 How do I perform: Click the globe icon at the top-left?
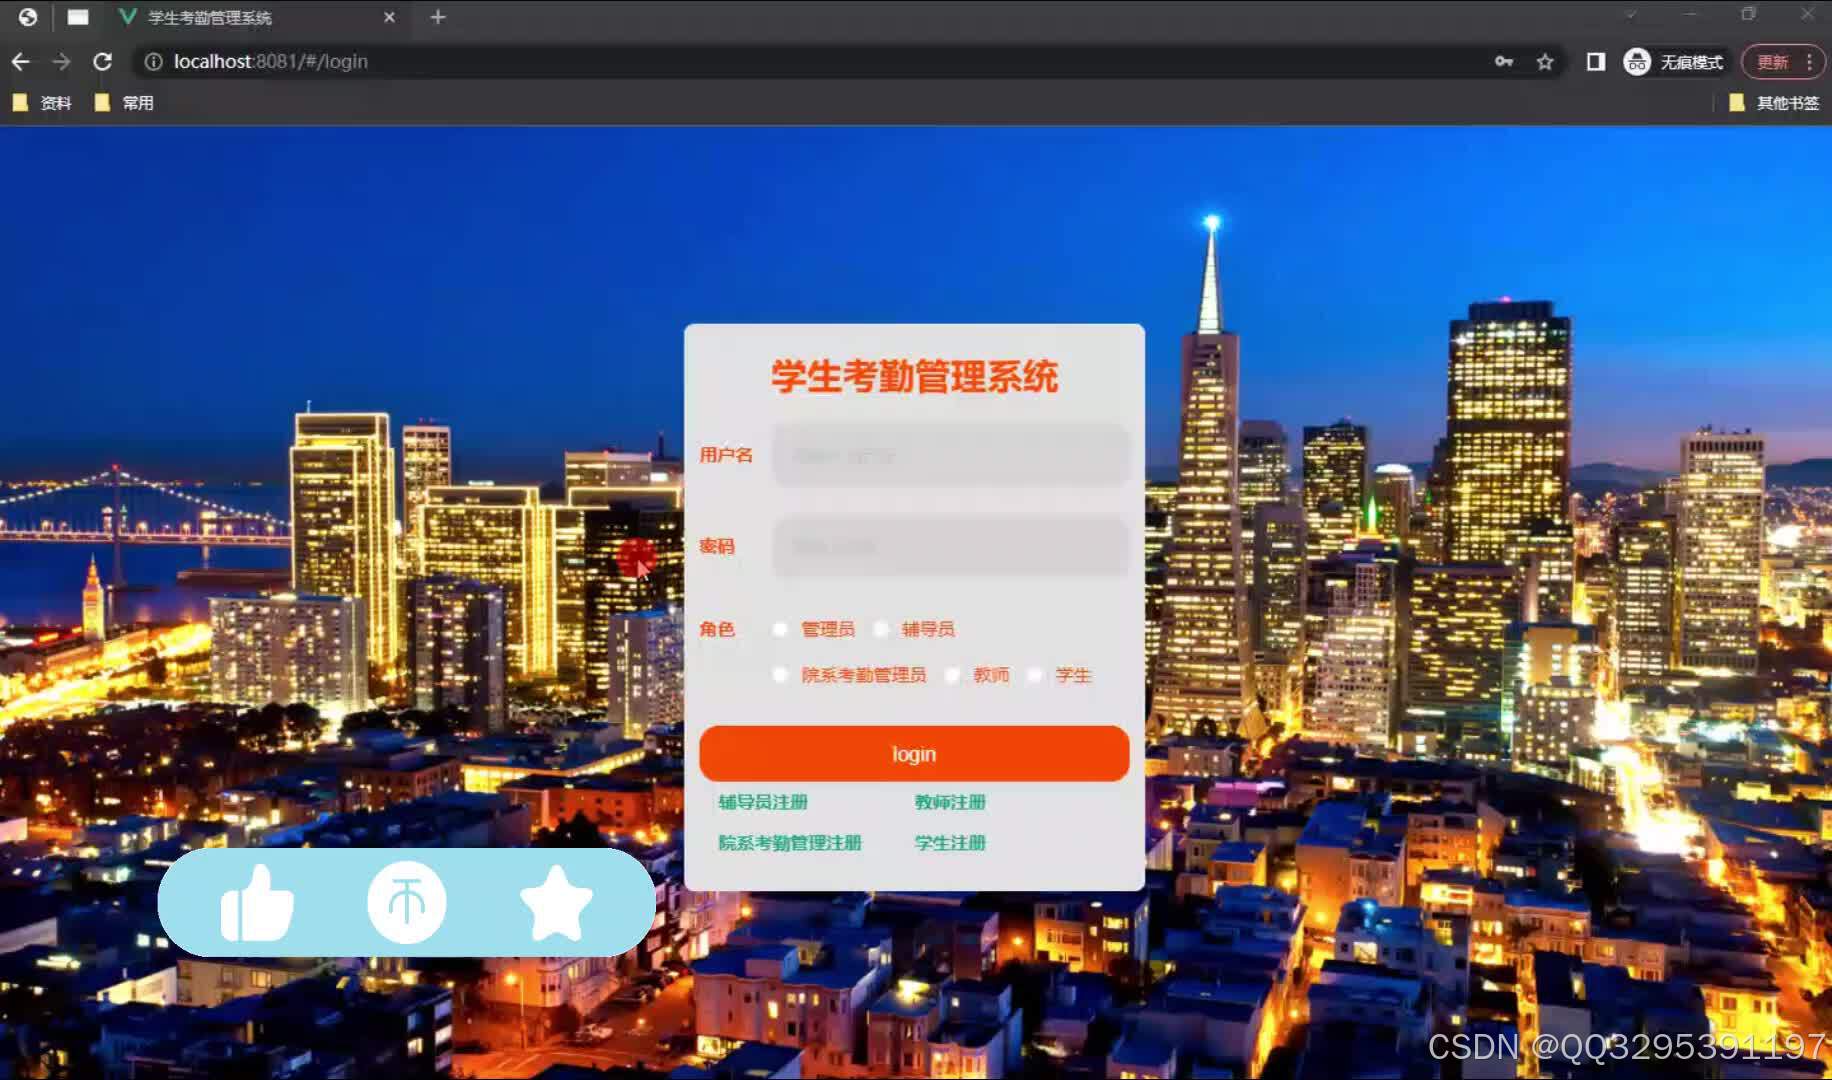[28, 17]
